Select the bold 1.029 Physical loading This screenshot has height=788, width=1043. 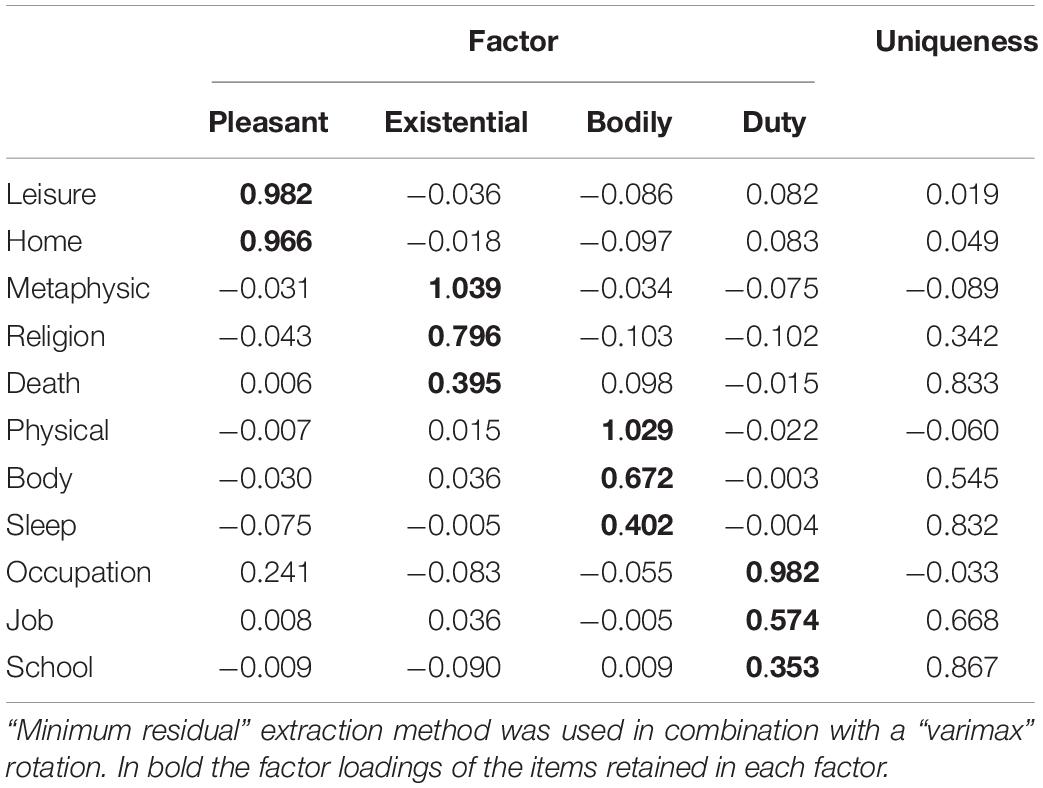[637, 431]
